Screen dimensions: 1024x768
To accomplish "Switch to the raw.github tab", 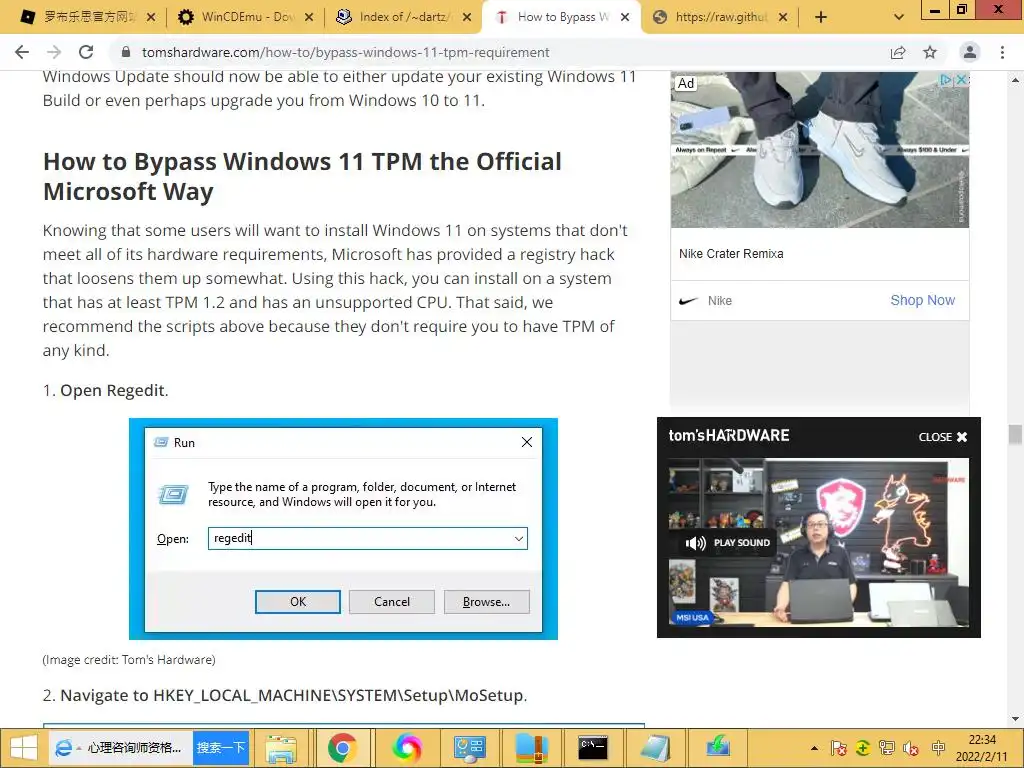I will point(712,17).
